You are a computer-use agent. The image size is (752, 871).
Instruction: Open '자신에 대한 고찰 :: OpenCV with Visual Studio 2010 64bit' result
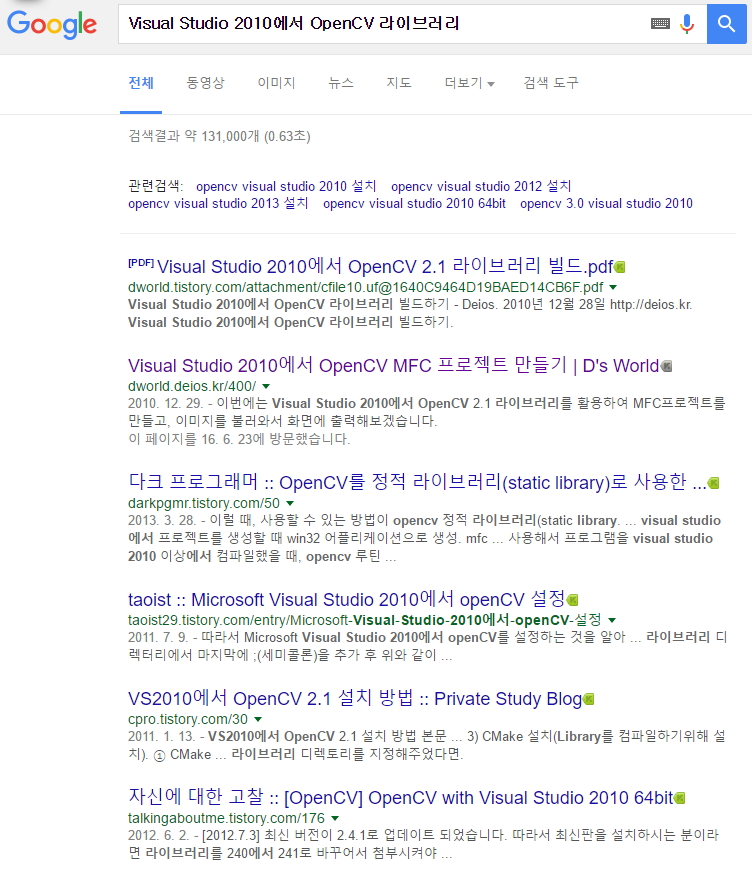click(x=400, y=797)
